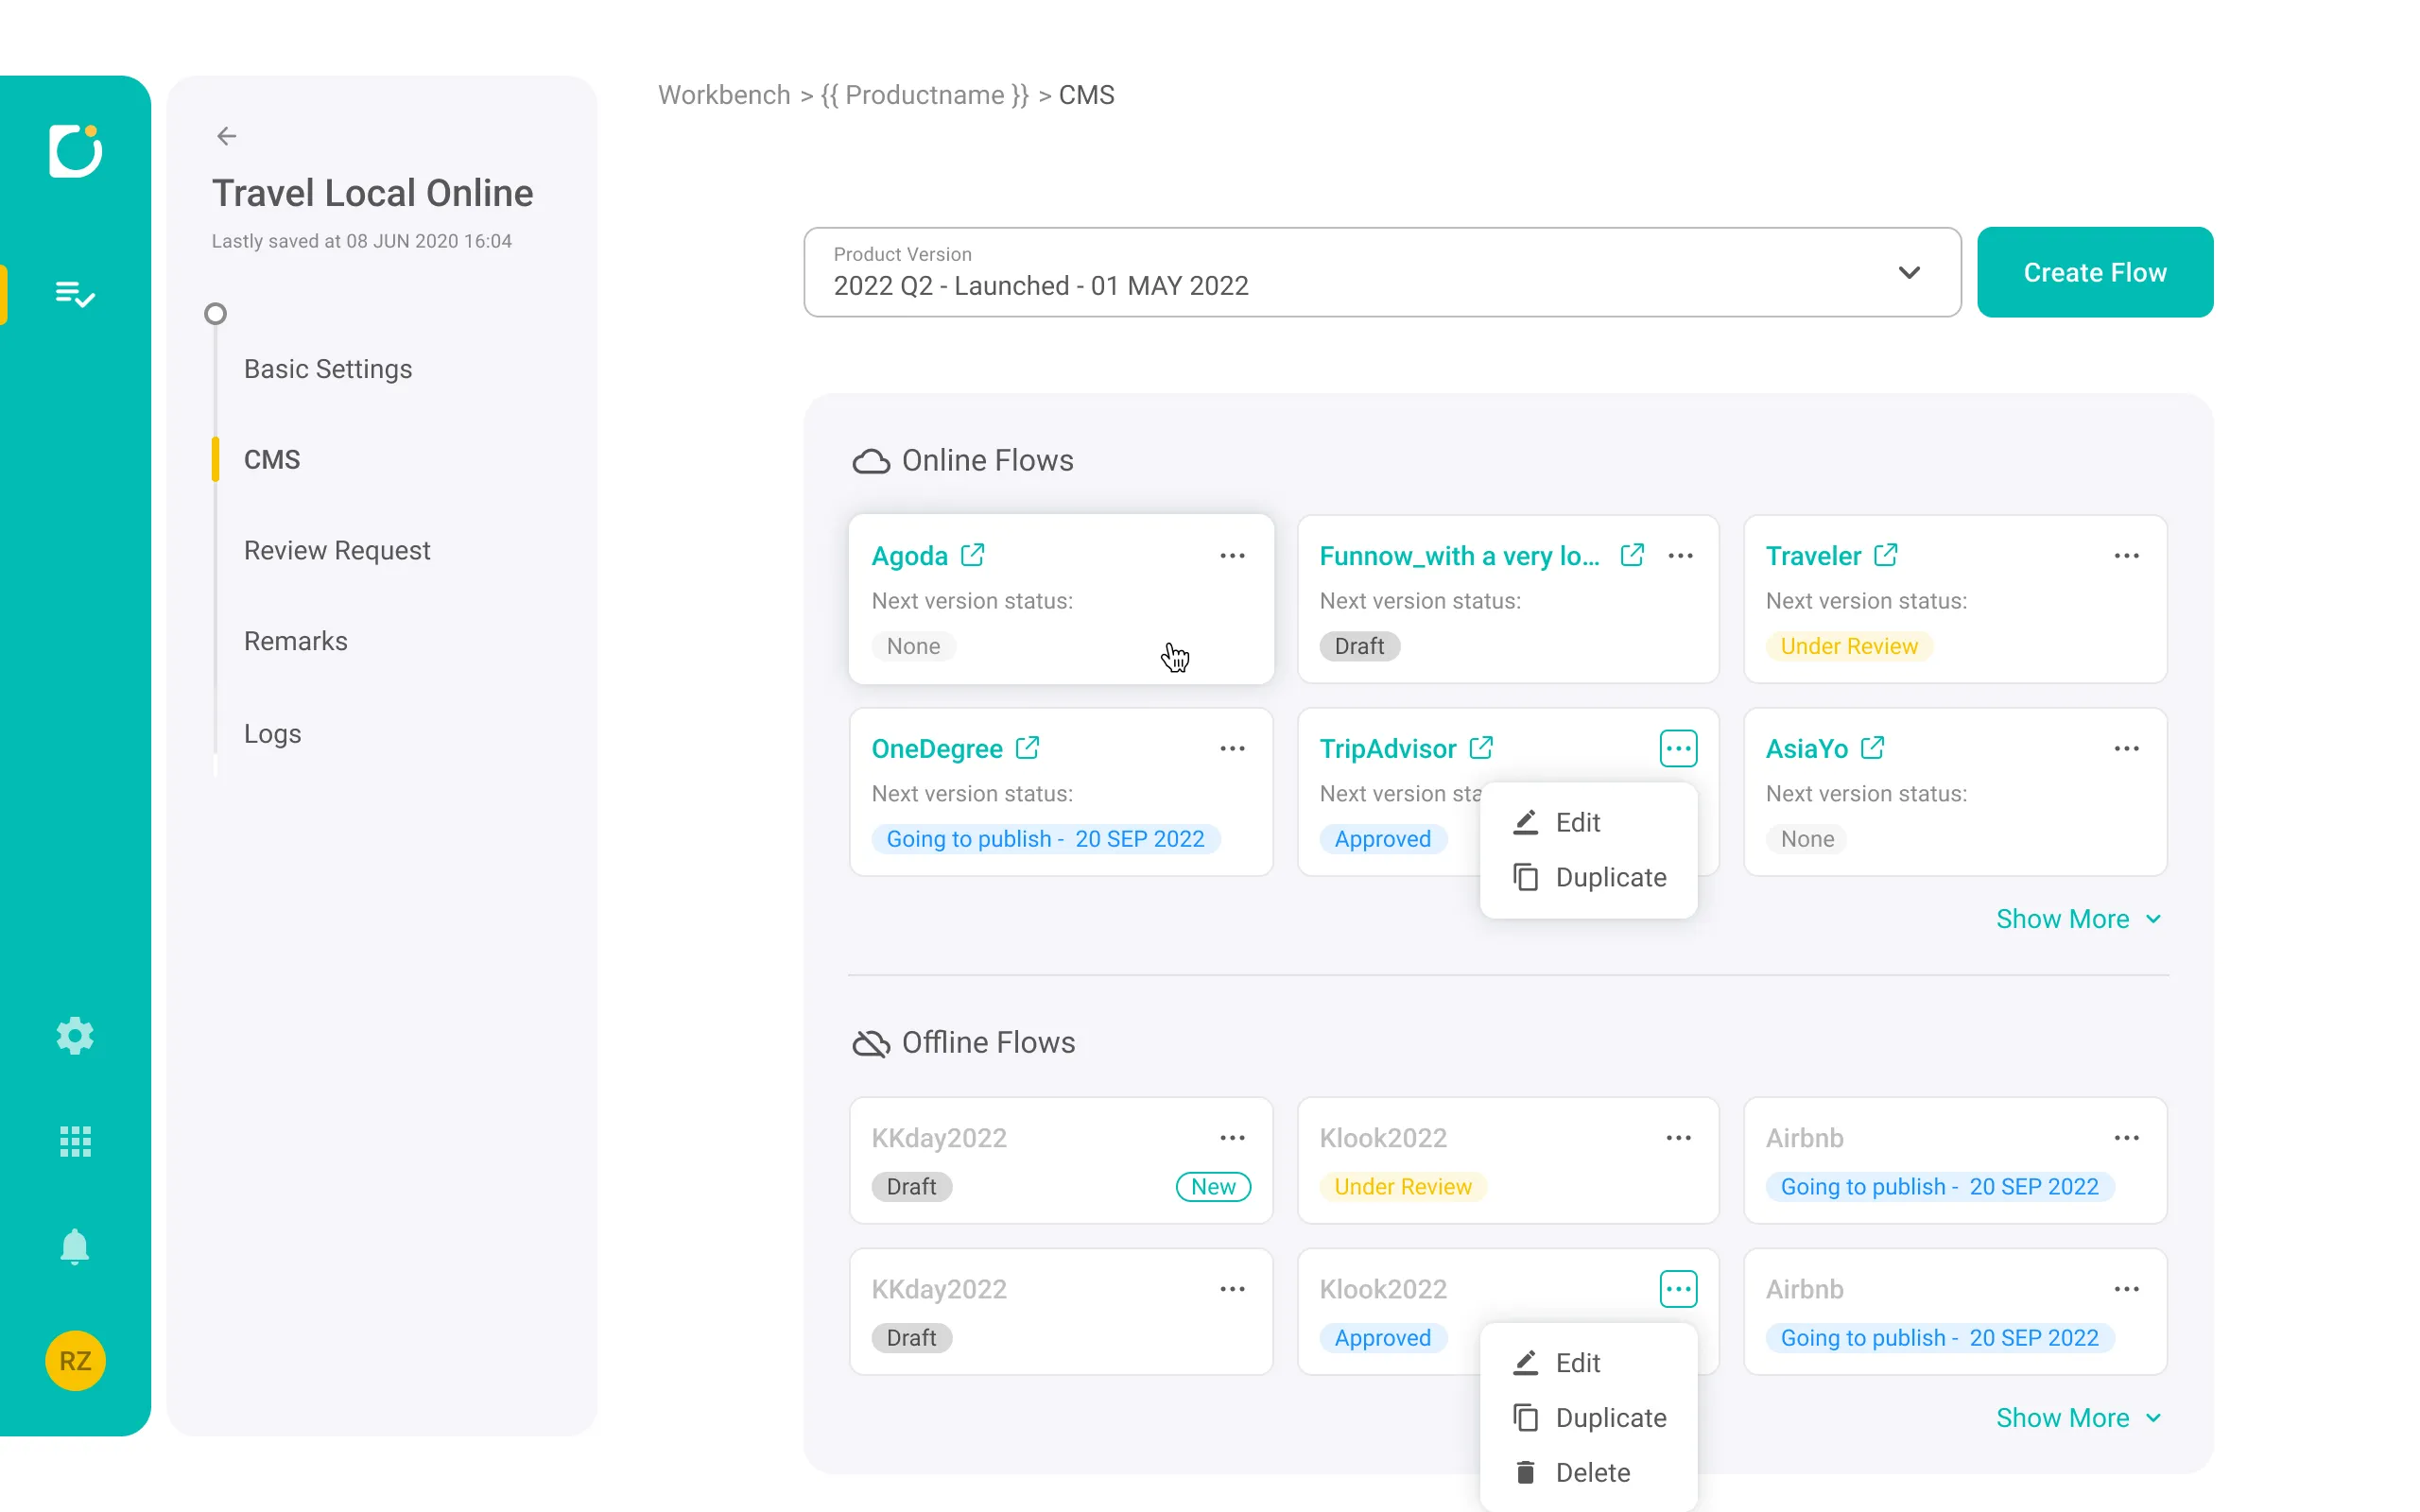
Task: Choose Duplicate in TripAdvisor menu
Action: tap(1609, 877)
